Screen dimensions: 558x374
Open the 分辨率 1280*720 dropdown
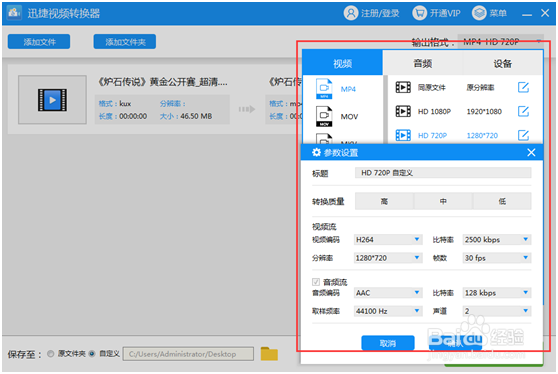tap(388, 258)
